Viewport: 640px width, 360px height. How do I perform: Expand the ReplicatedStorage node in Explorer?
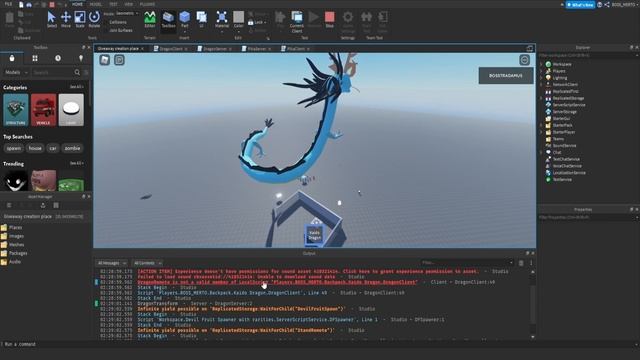pos(541,98)
